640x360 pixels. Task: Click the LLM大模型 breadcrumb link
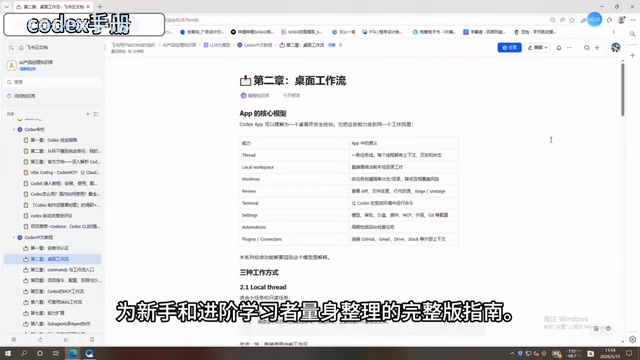tap(217, 45)
